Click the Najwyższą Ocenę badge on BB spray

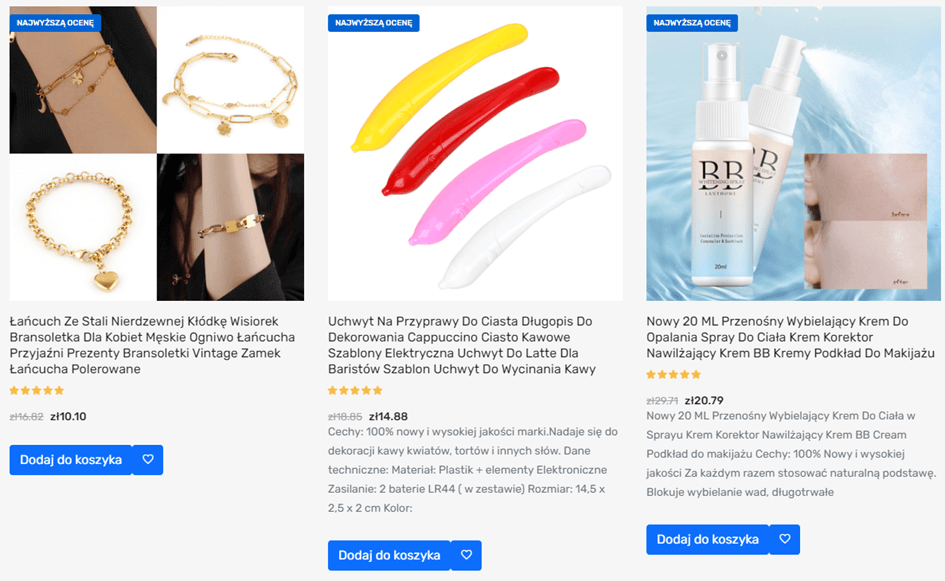(x=692, y=23)
